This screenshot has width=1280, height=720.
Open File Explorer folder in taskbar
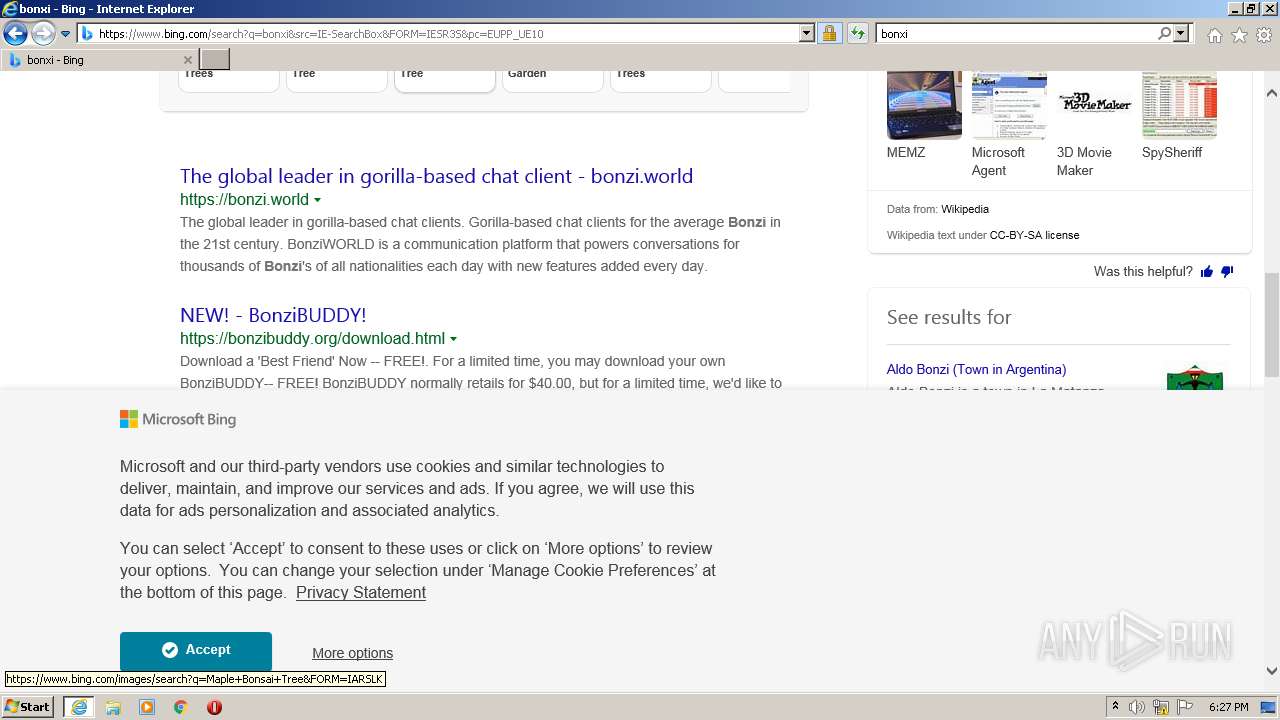click(x=113, y=707)
